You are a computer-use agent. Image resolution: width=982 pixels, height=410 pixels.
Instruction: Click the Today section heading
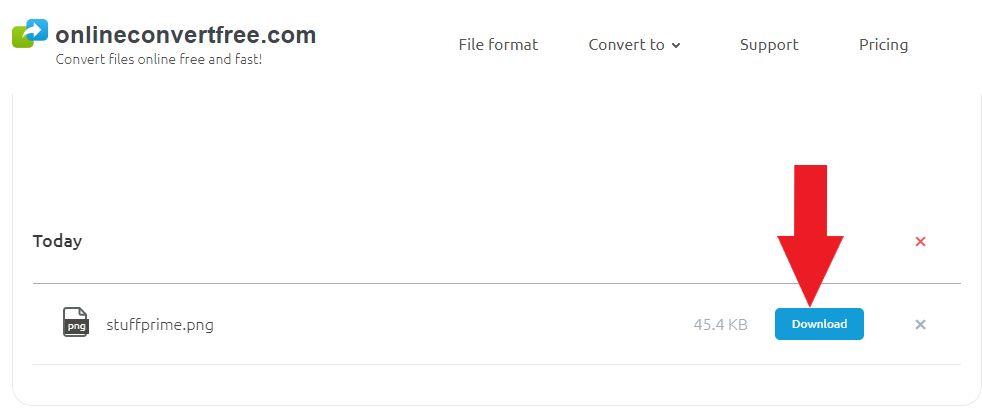click(57, 241)
